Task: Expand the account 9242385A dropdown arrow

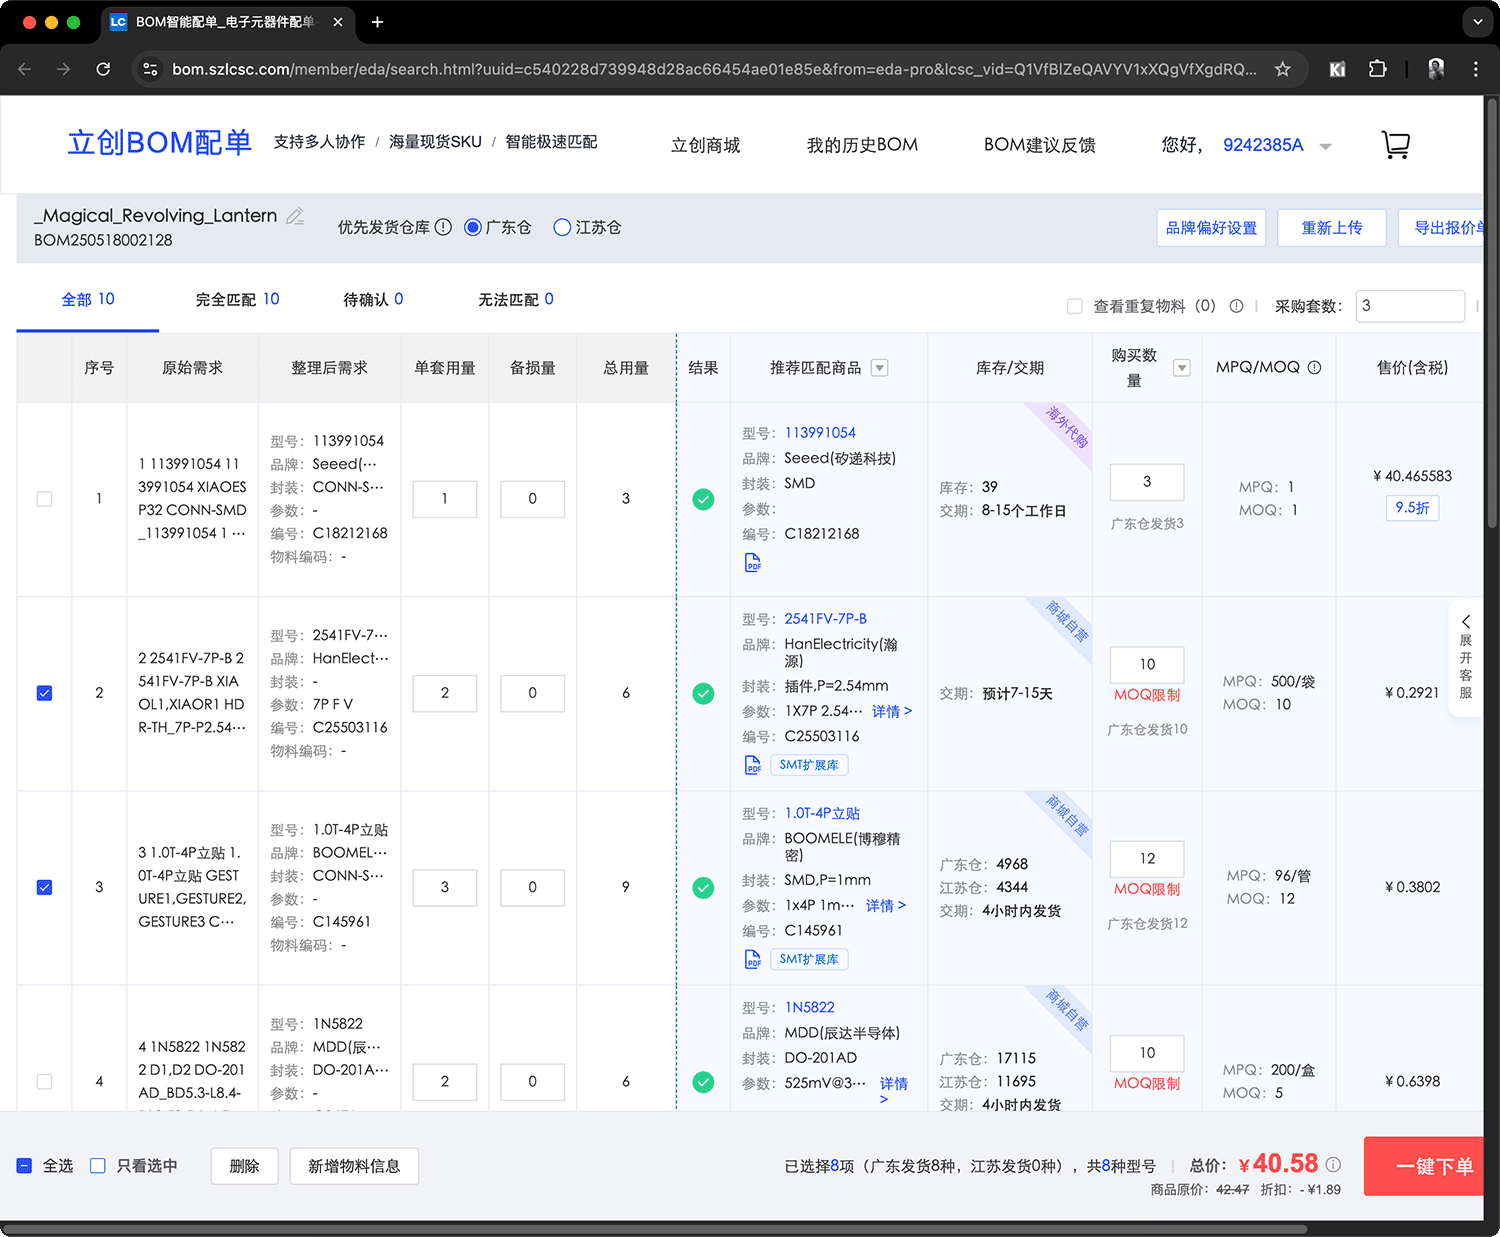Action: pos(1326,146)
